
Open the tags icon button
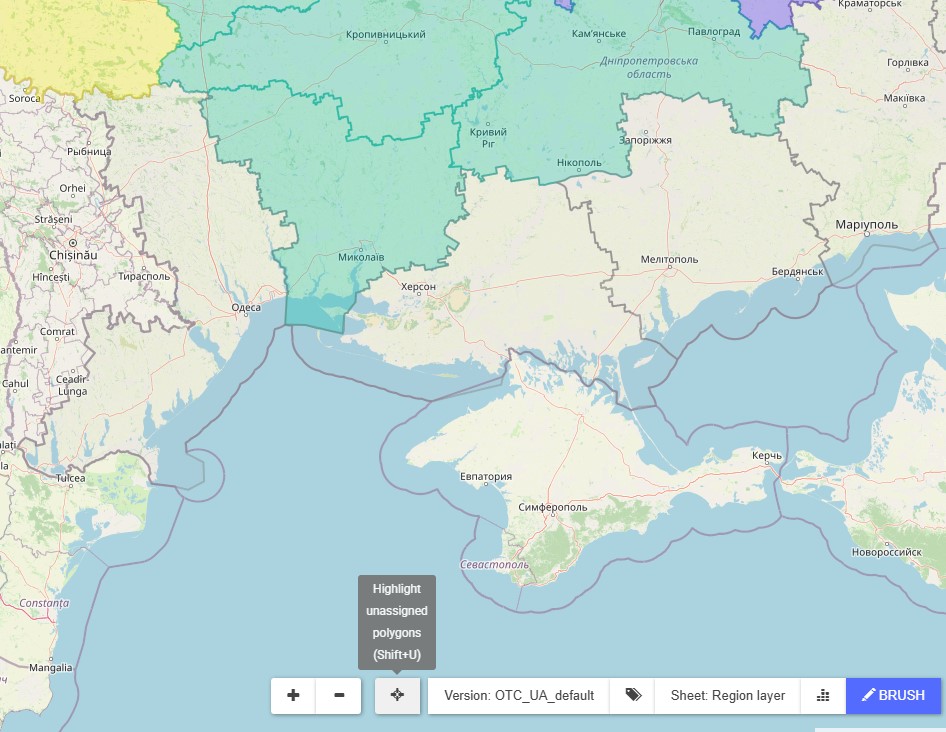click(x=632, y=695)
